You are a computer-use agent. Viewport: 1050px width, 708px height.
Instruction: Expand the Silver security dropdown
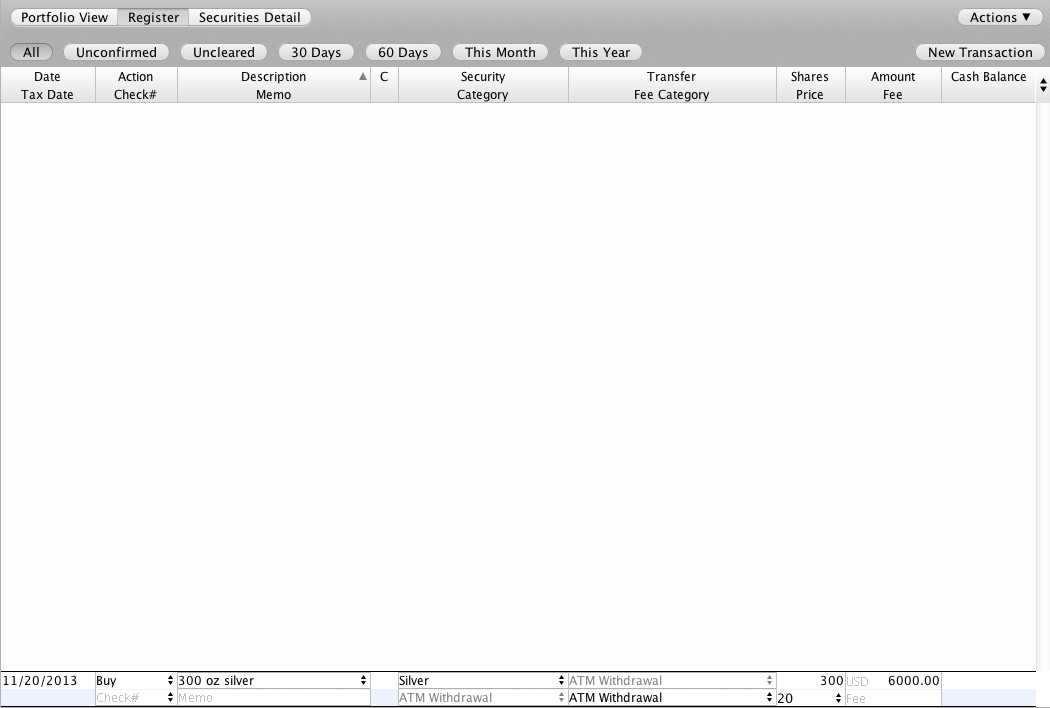coord(561,681)
